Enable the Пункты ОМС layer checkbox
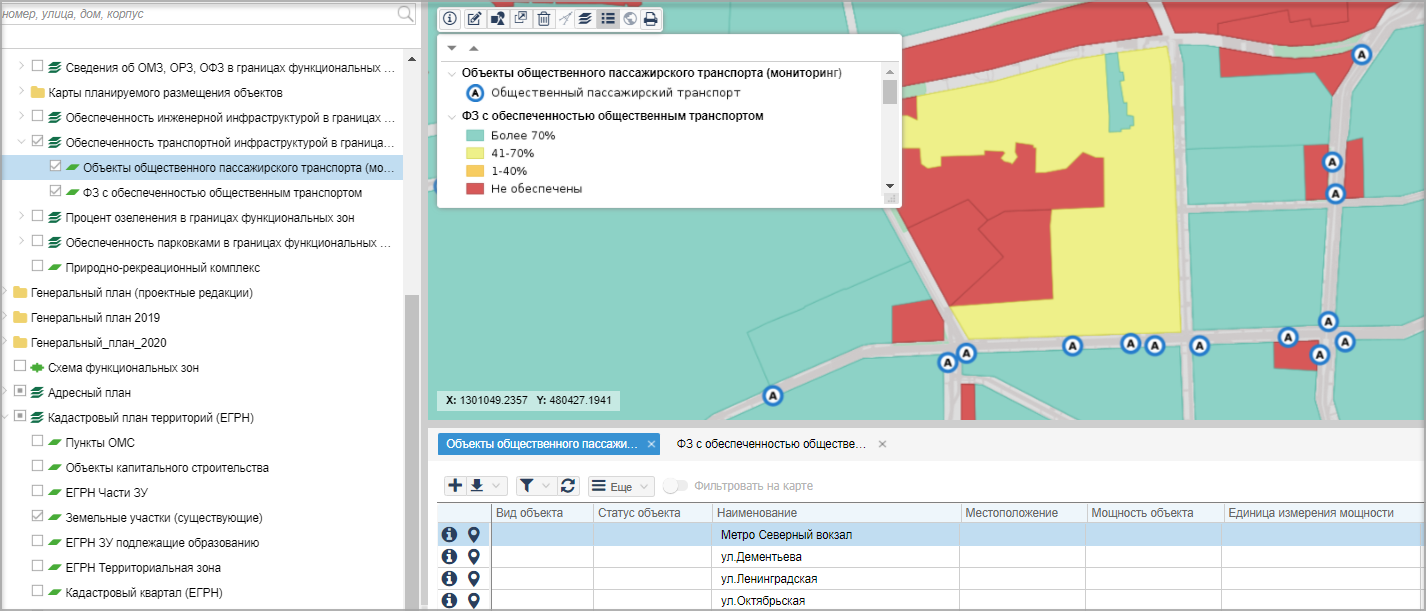The image size is (1426, 611). pyautogui.click(x=38, y=442)
